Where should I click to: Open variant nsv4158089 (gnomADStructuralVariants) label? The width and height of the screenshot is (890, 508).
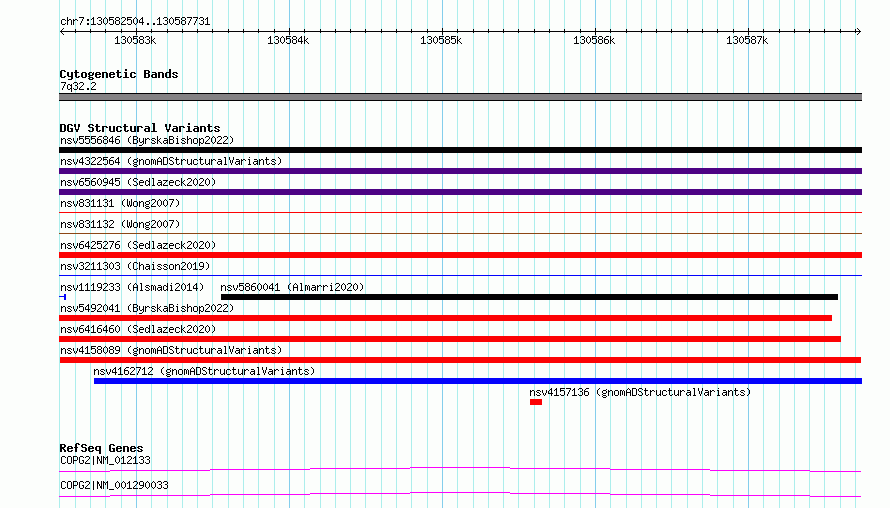coord(171,350)
